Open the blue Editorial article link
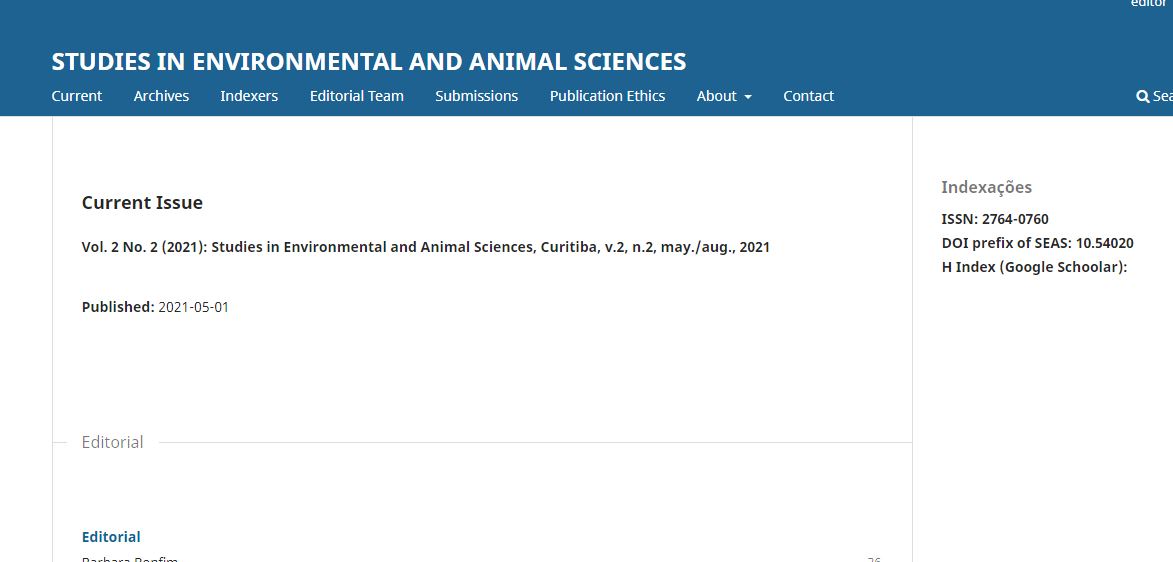Viewport: 1173px width, 562px height. click(x=111, y=537)
